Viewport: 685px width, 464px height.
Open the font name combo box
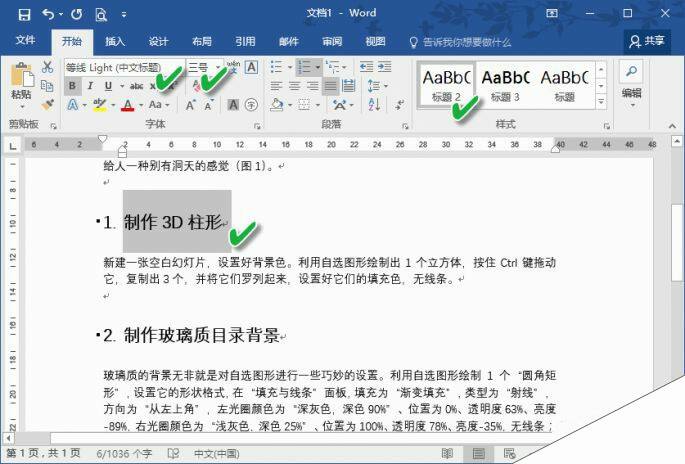125,67
